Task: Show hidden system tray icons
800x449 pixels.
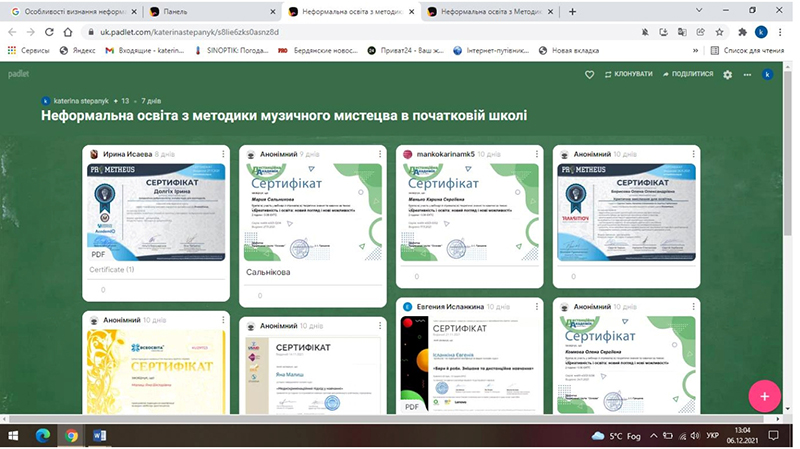Action: [653, 436]
